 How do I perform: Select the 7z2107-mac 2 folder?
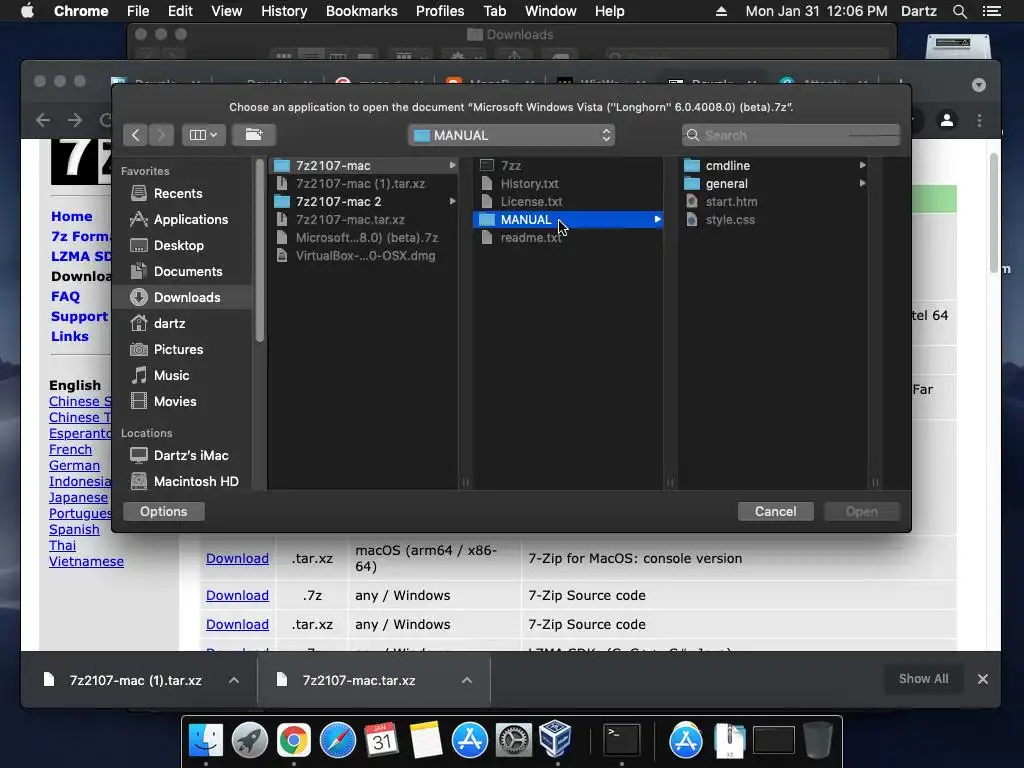click(363, 202)
